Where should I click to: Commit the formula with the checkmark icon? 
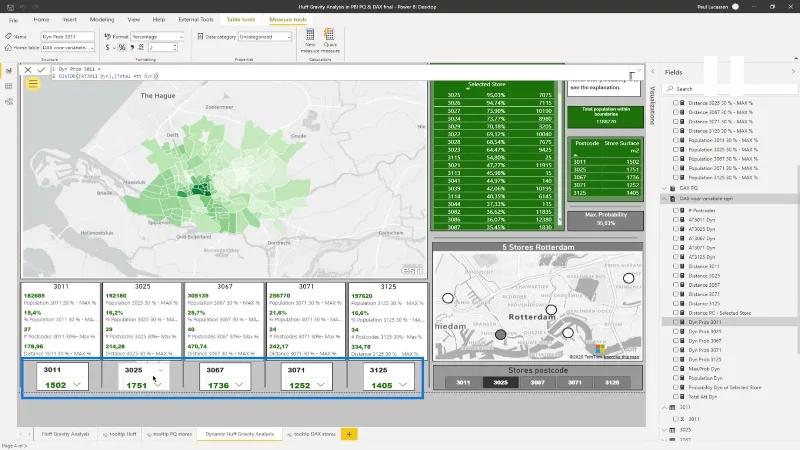point(41,70)
